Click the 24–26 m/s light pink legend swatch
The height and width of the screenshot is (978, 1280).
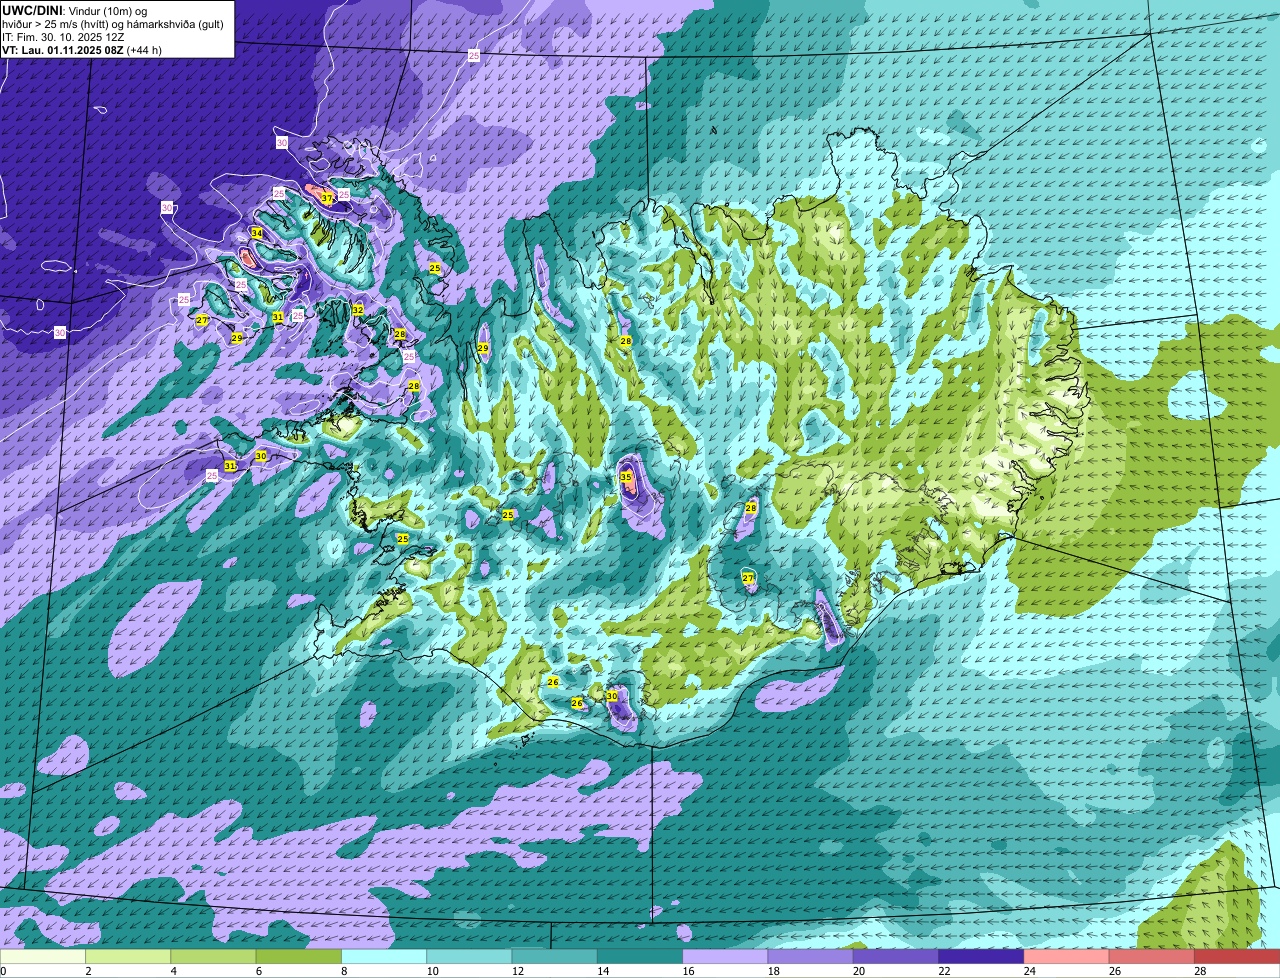[x=1067, y=957]
